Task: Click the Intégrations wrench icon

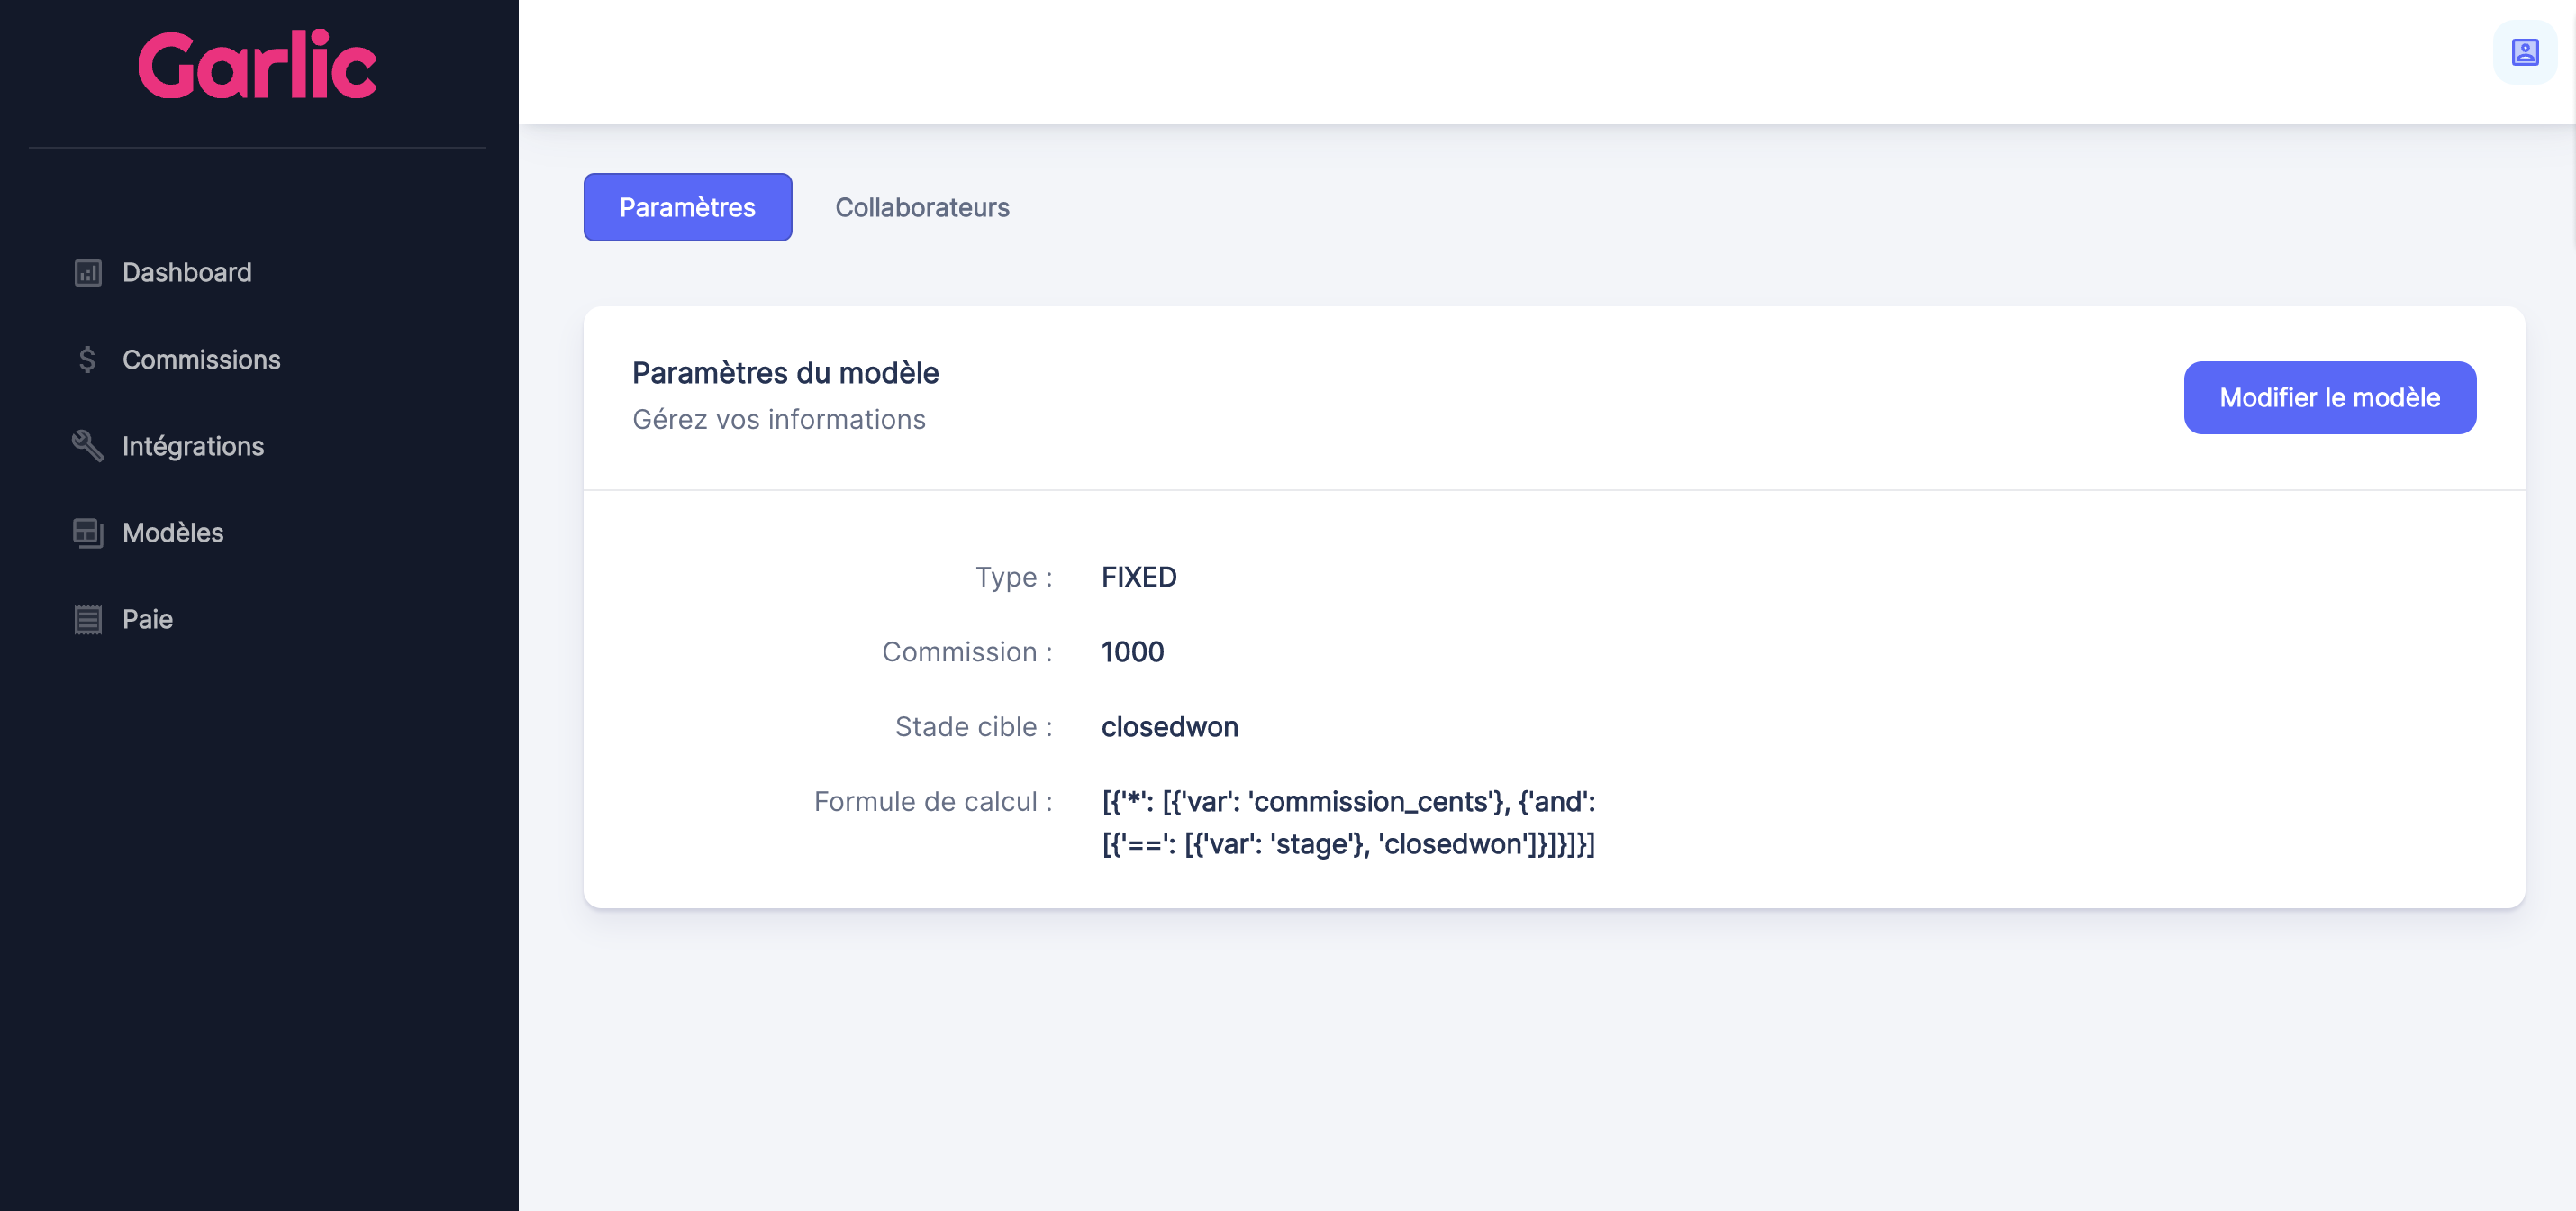Action: 88,446
